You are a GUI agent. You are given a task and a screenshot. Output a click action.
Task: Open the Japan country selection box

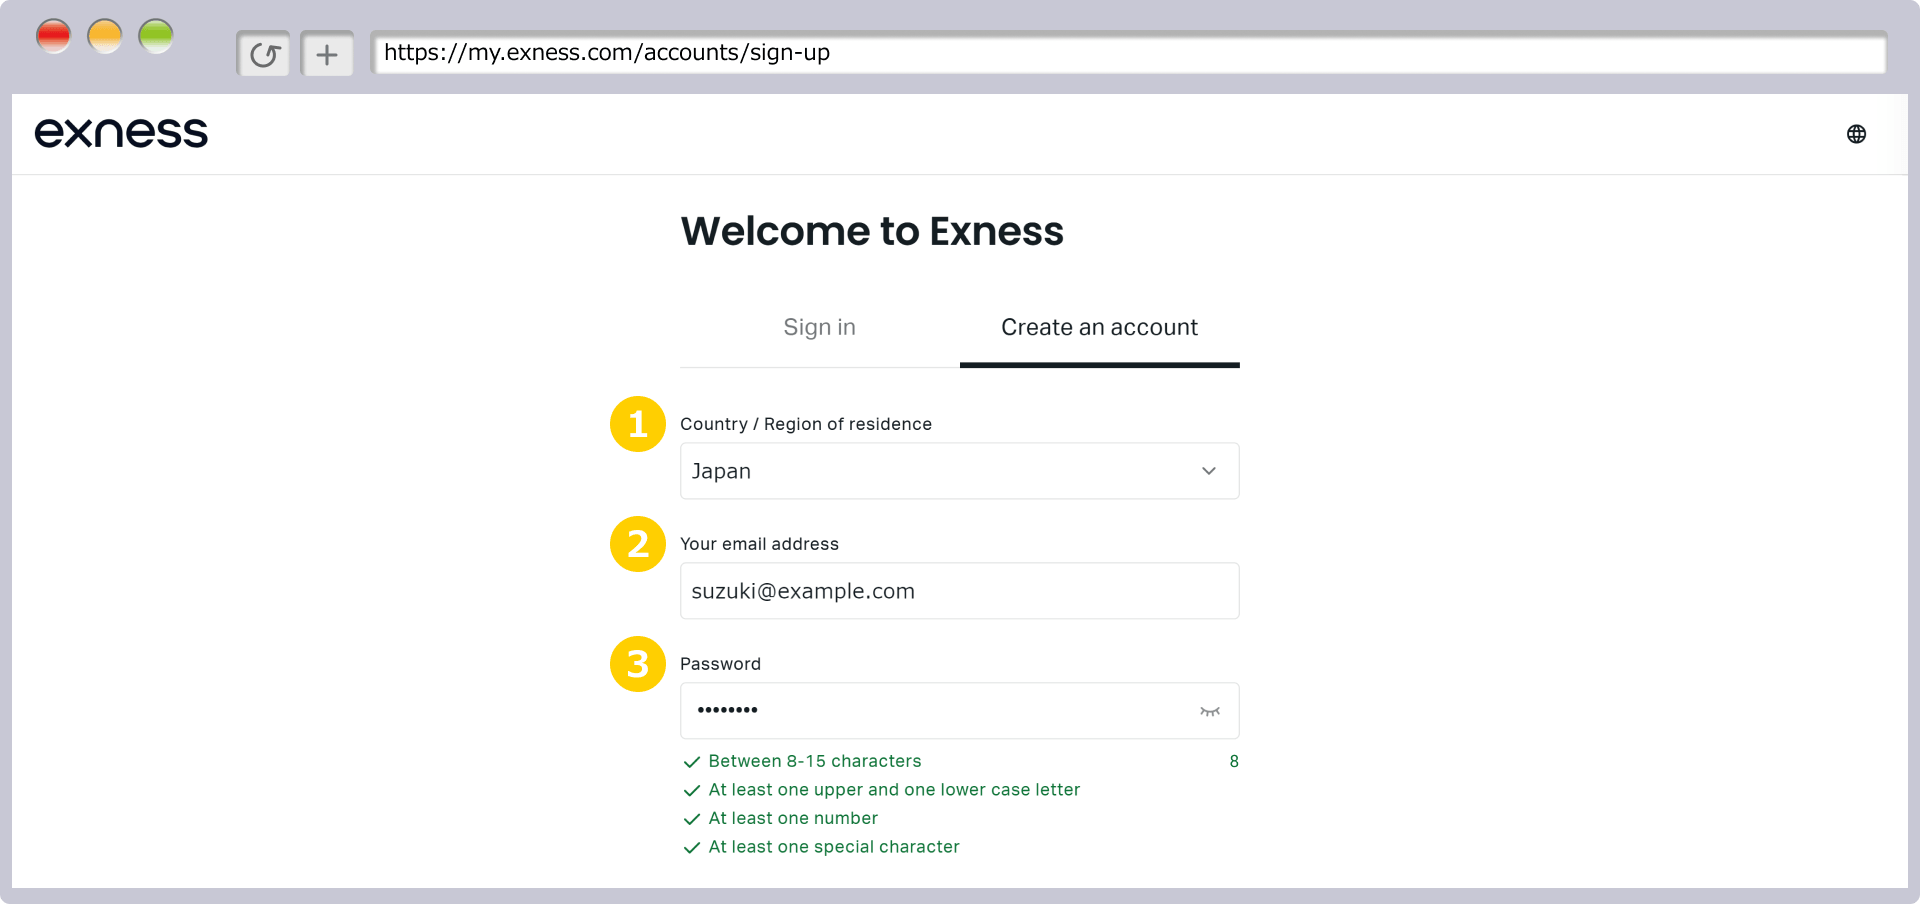tap(959, 471)
